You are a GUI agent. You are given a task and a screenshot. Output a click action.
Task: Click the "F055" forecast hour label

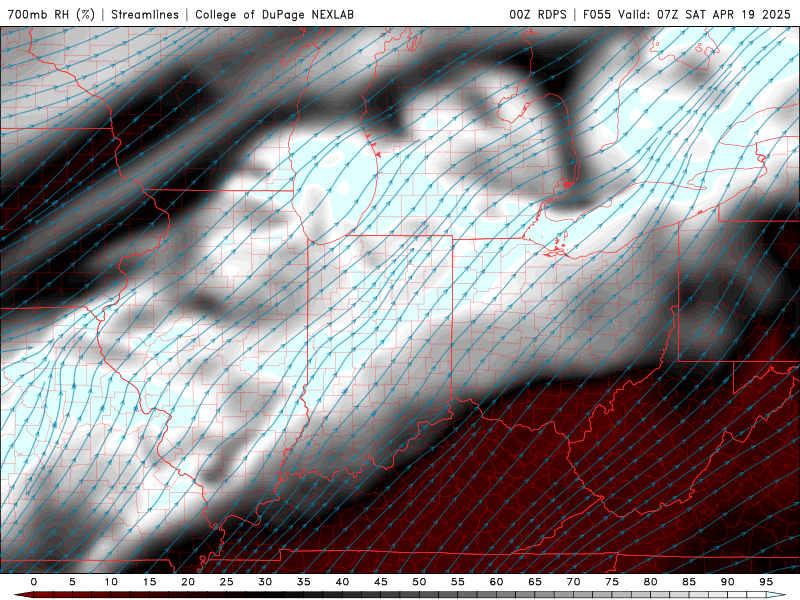tap(596, 14)
